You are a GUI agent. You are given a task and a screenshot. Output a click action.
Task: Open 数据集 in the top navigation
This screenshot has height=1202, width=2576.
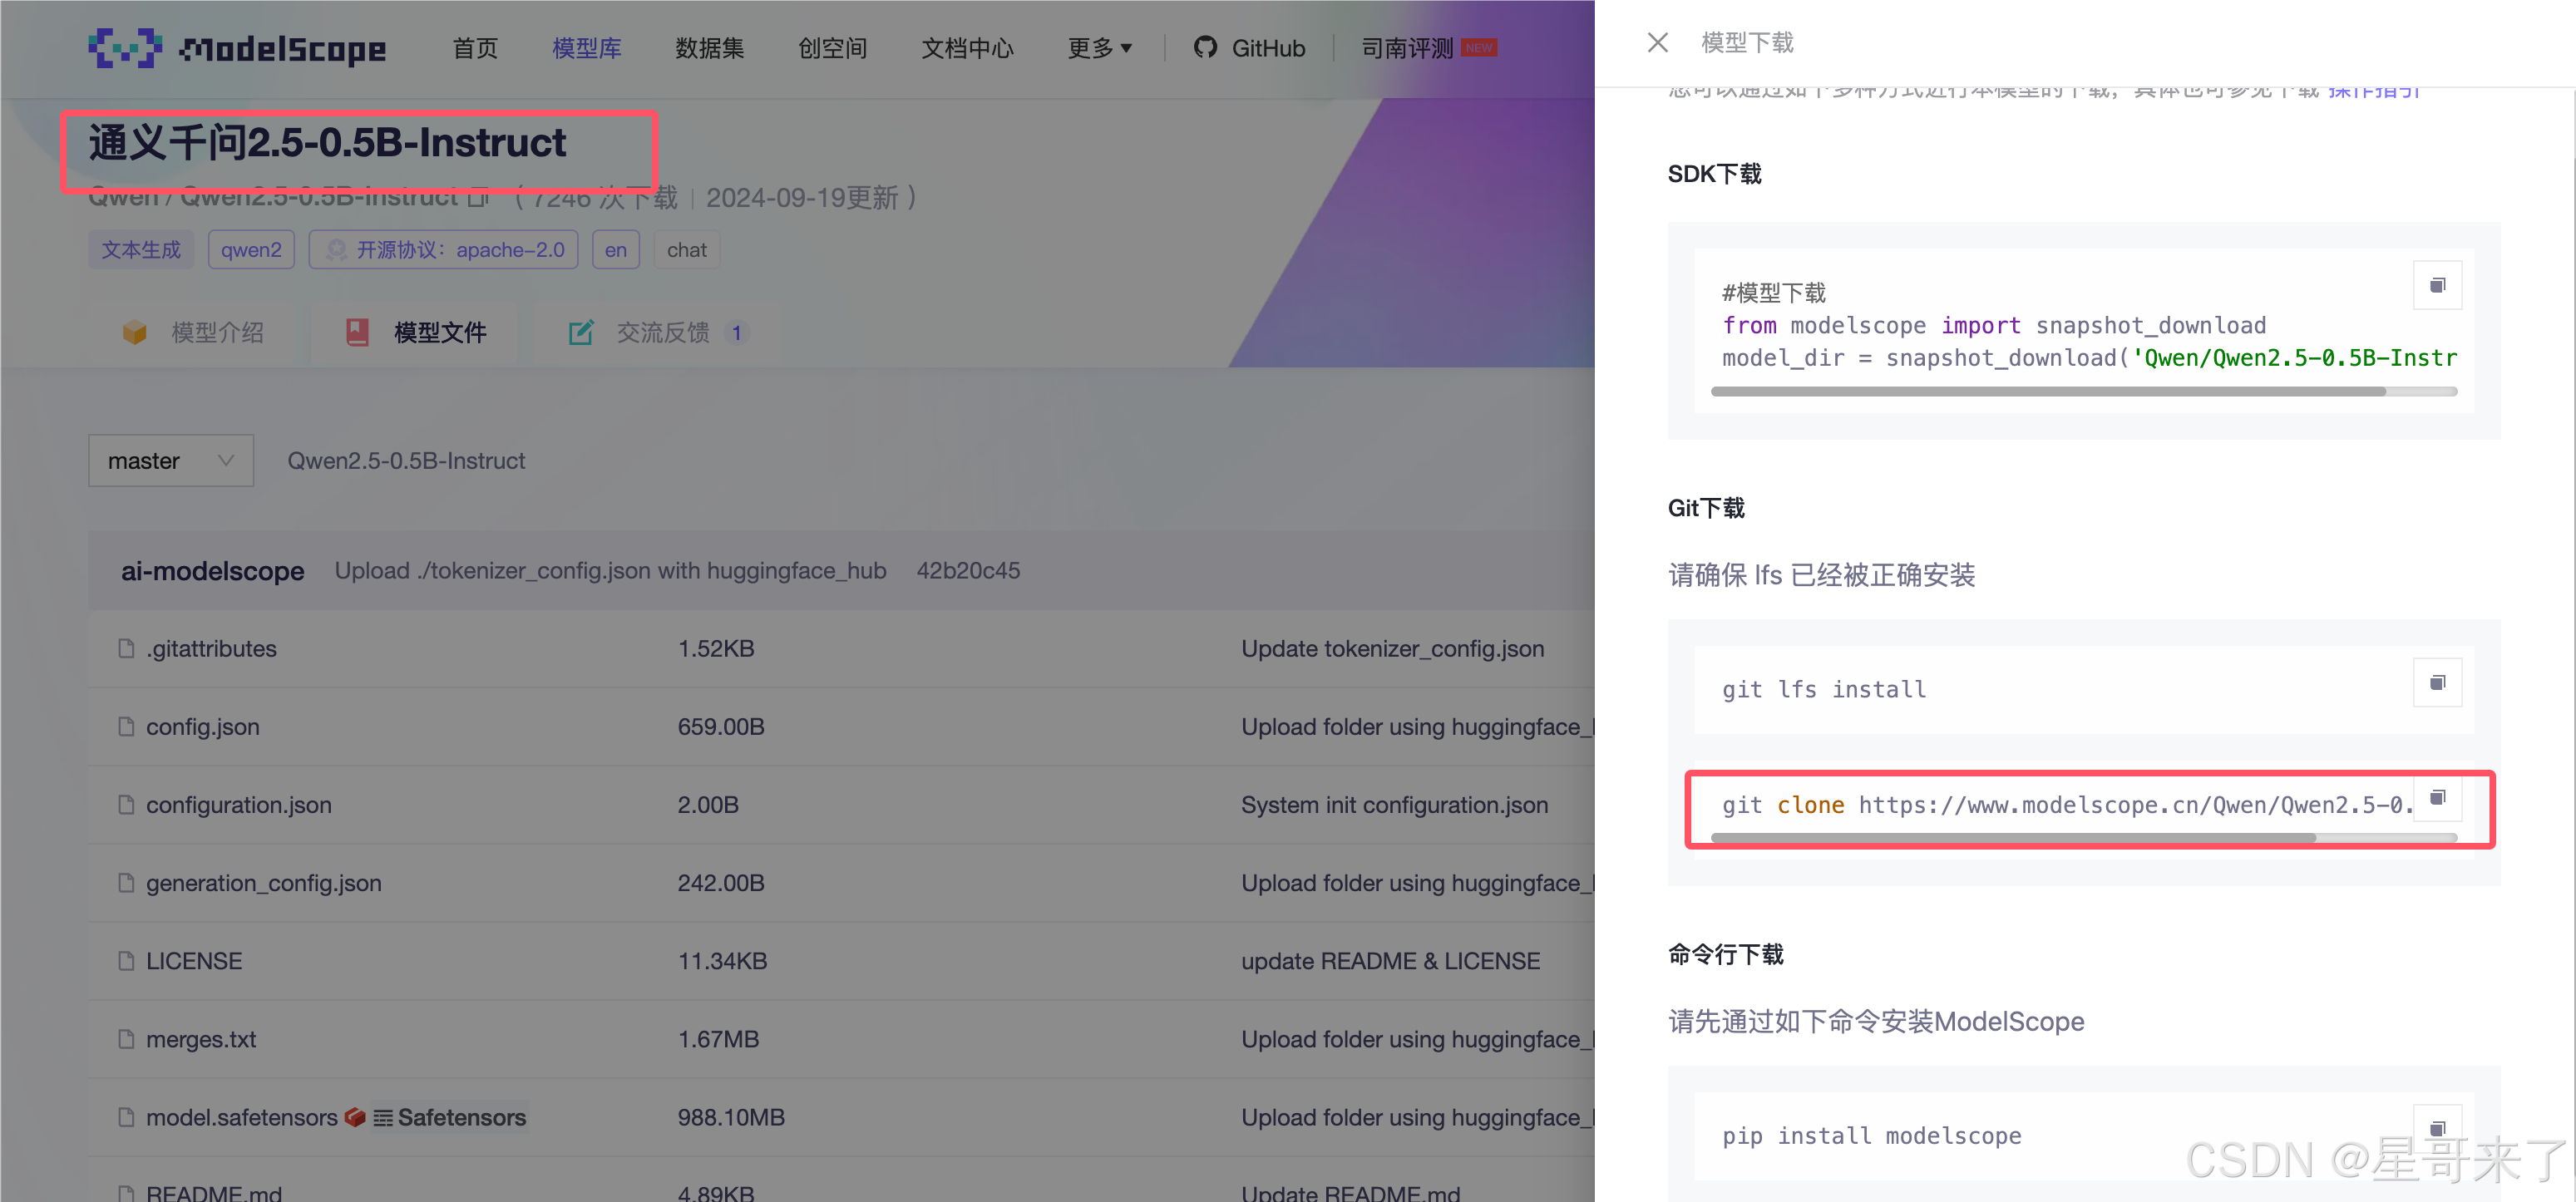[709, 48]
